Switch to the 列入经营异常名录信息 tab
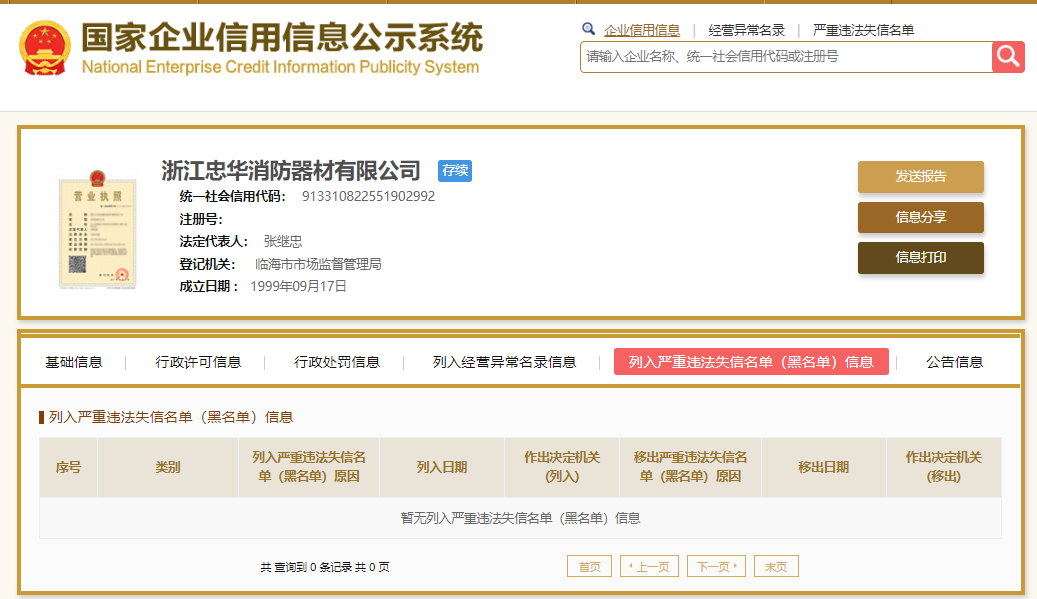1037x599 pixels. click(504, 362)
